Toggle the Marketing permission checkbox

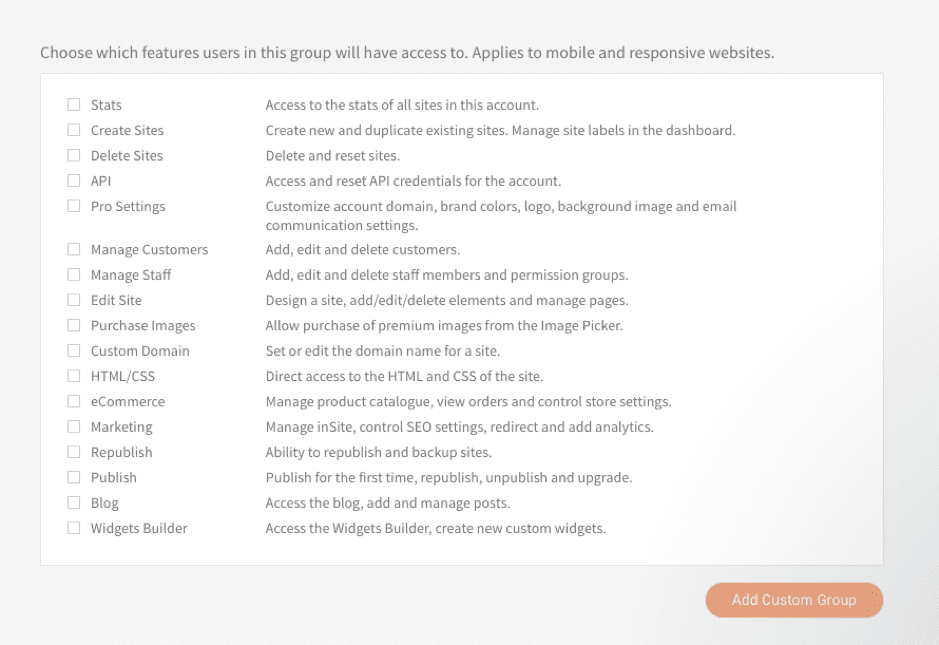tap(74, 427)
